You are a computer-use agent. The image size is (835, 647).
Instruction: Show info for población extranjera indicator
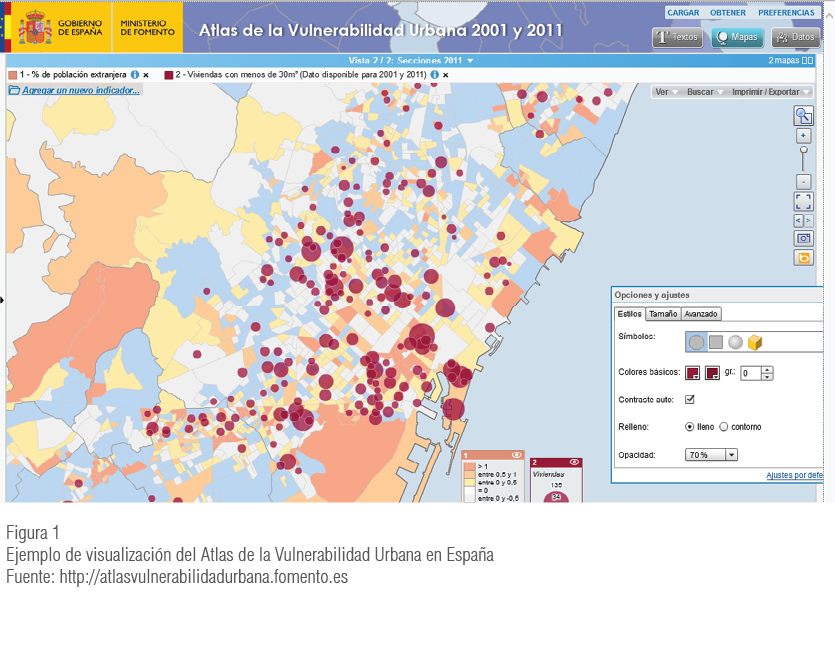click(134, 75)
